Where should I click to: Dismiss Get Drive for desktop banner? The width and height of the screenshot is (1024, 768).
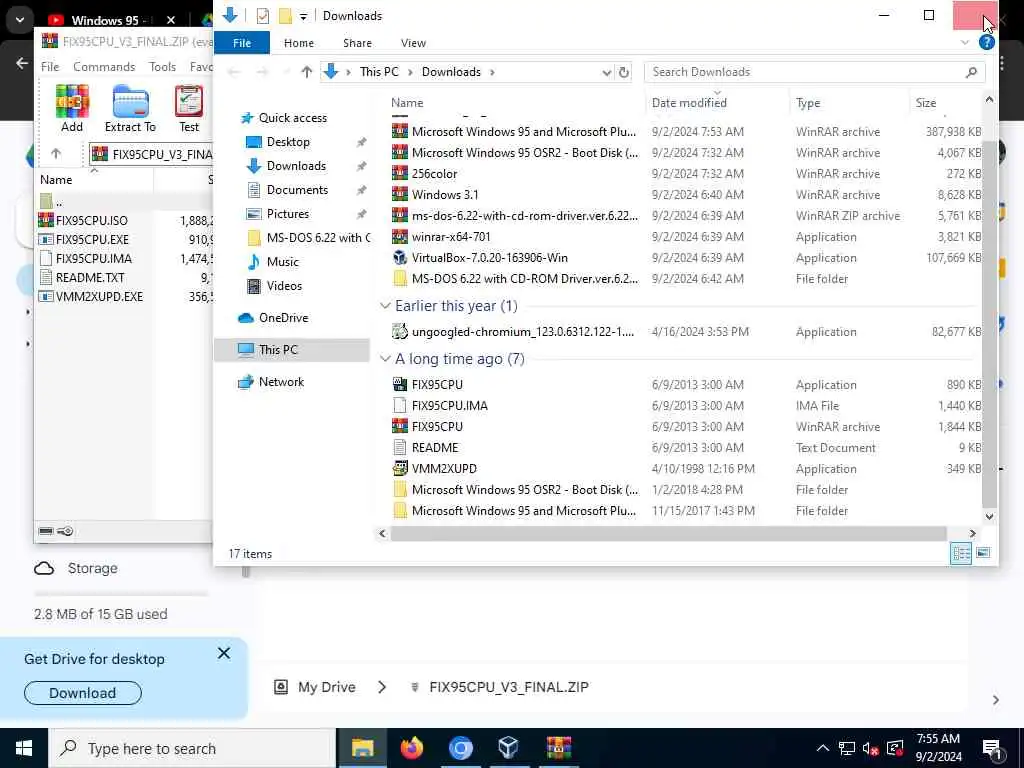pos(224,653)
